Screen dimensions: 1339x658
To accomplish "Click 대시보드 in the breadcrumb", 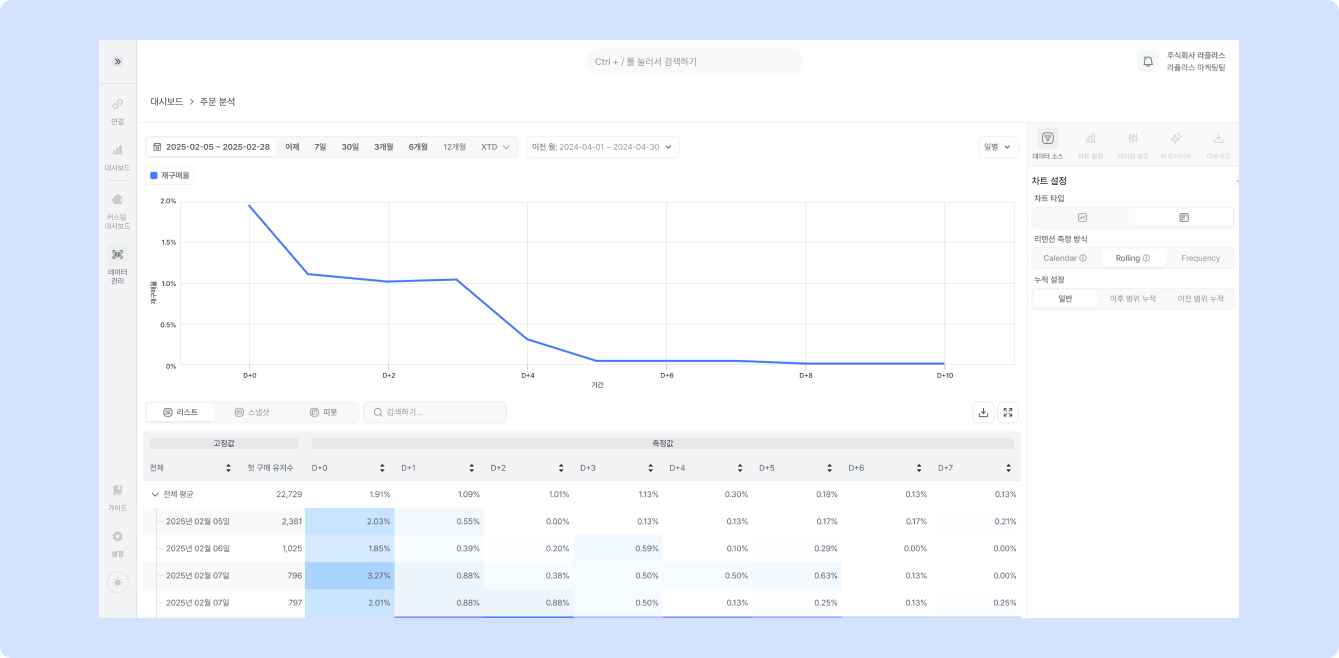I will [166, 102].
